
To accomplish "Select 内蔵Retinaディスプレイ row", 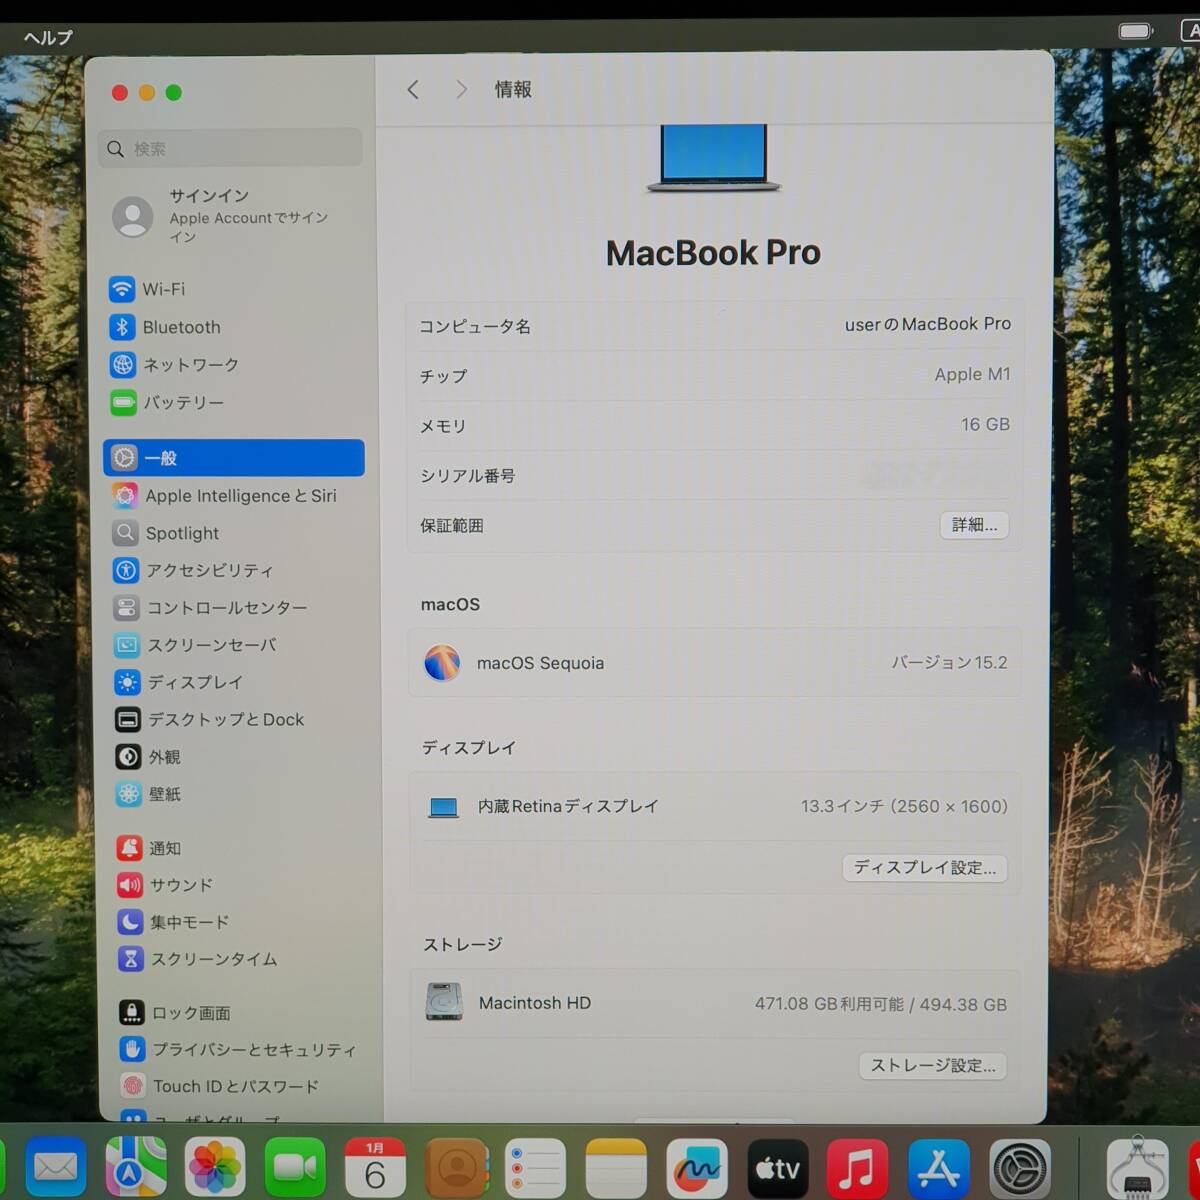I will pyautogui.click(x=715, y=807).
